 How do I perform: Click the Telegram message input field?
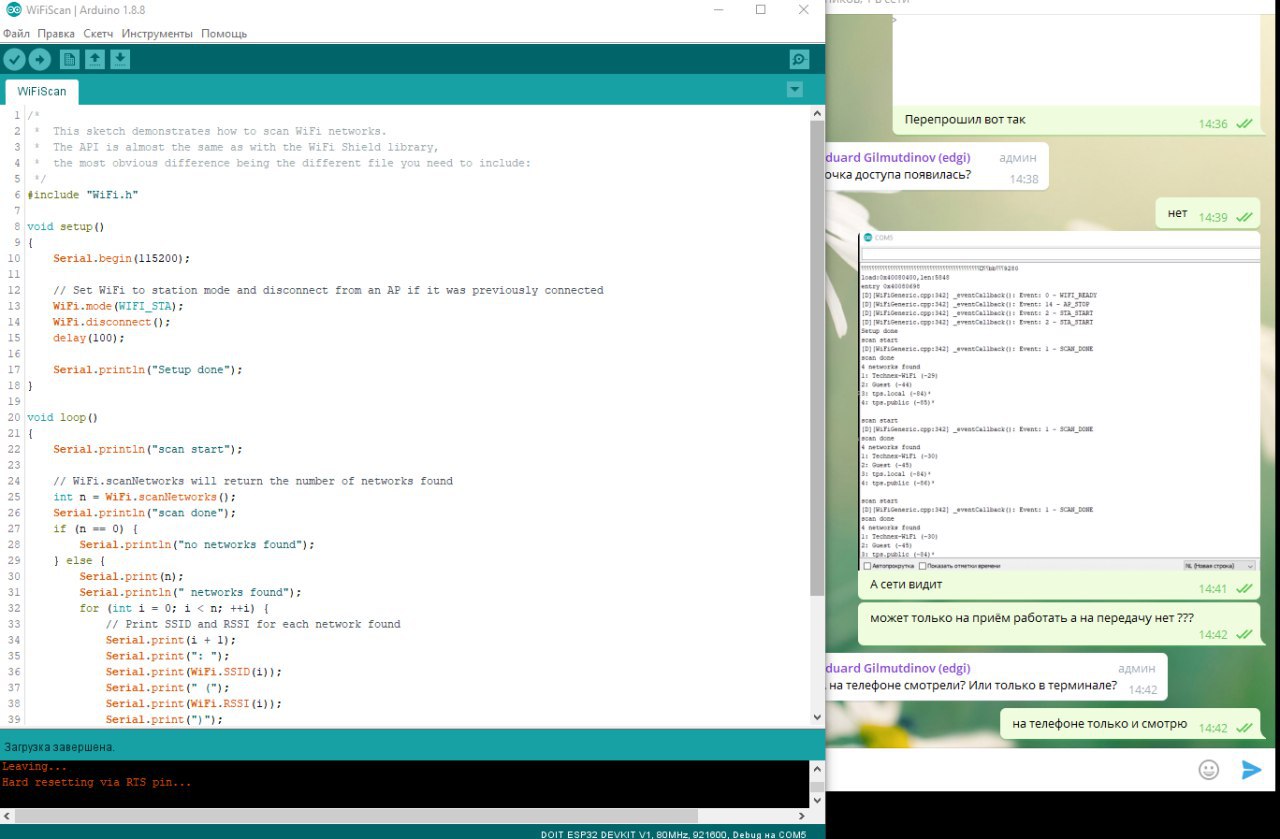click(x=1010, y=769)
